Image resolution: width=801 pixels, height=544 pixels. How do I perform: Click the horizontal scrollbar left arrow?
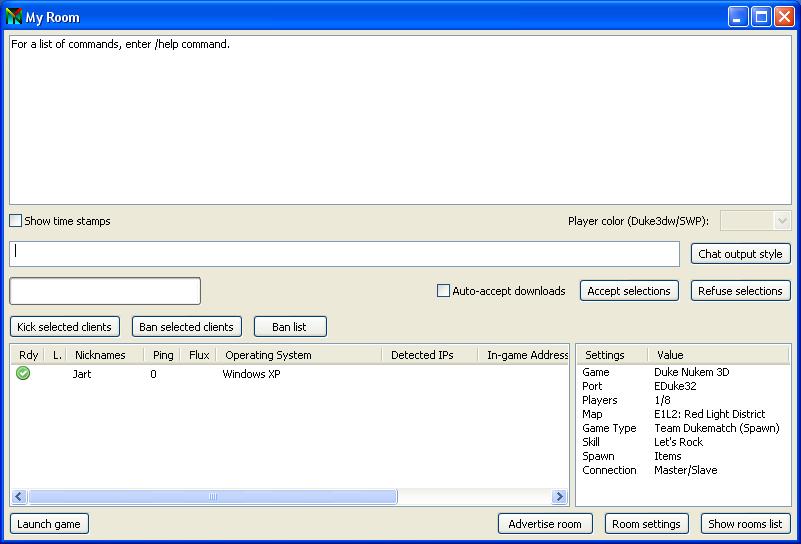[x=19, y=497]
